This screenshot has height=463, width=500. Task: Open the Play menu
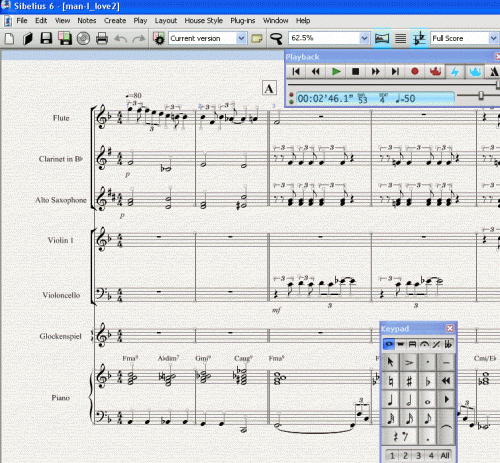point(140,21)
